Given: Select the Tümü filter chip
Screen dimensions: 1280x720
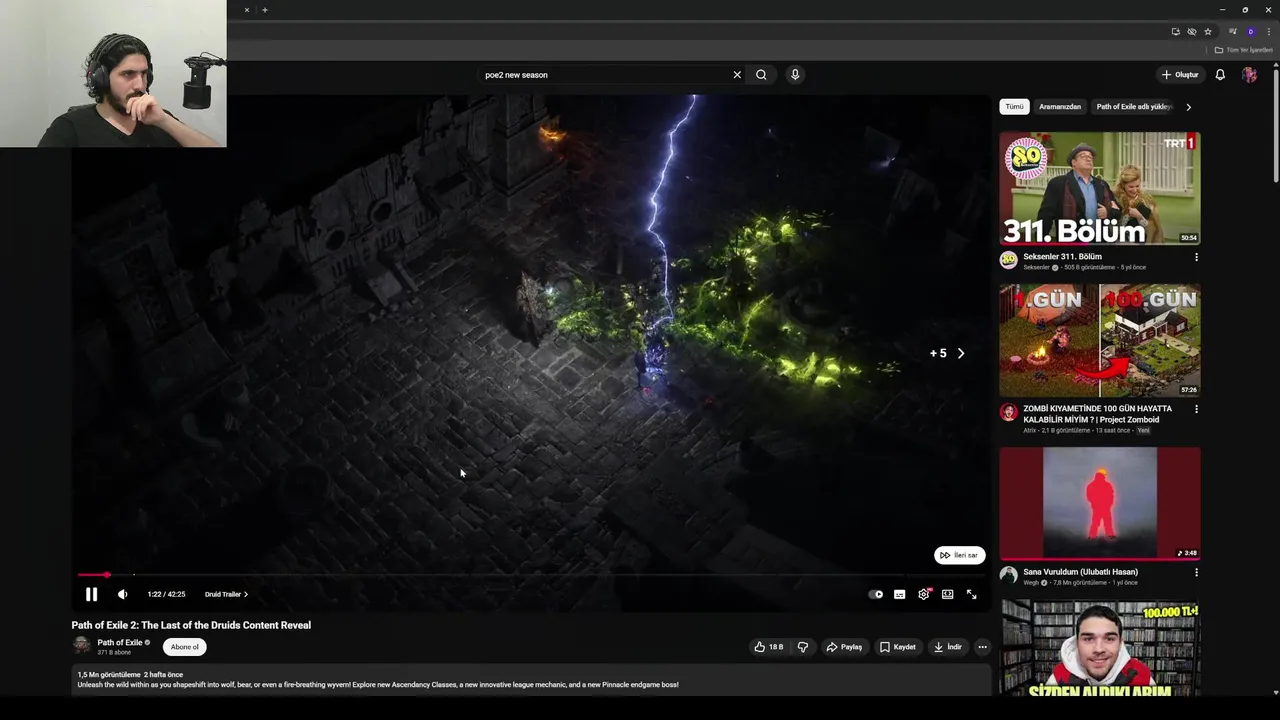Looking at the screenshot, I should coord(1014,107).
